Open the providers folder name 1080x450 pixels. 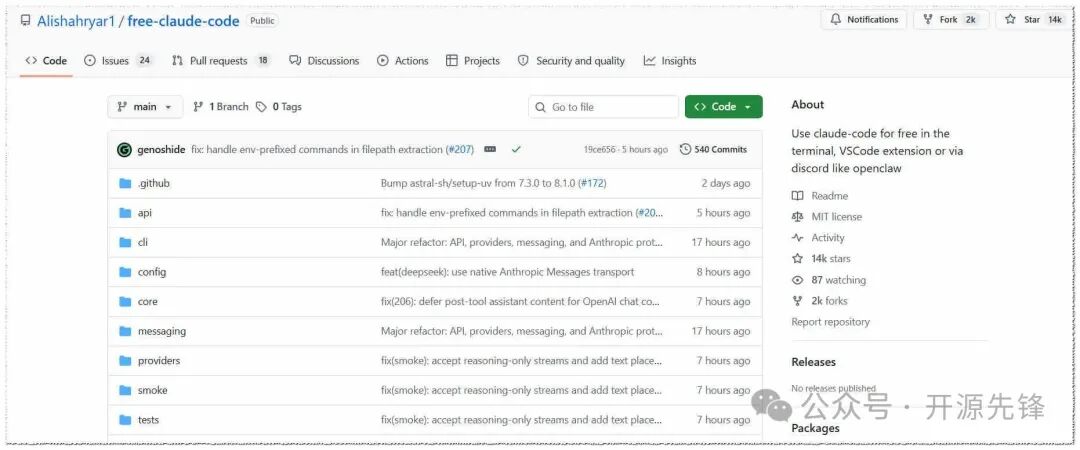coord(159,360)
